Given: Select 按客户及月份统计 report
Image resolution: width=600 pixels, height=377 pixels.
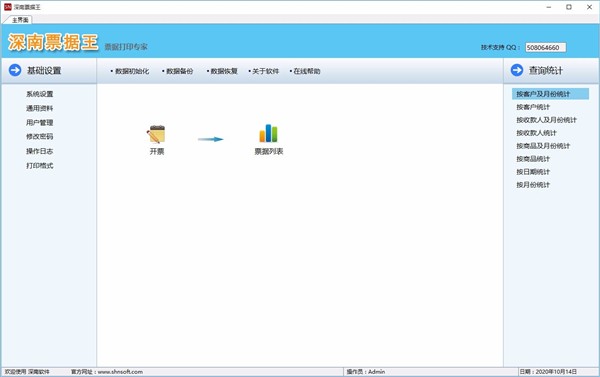Looking at the screenshot, I should pyautogui.click(x=550, y=94).
